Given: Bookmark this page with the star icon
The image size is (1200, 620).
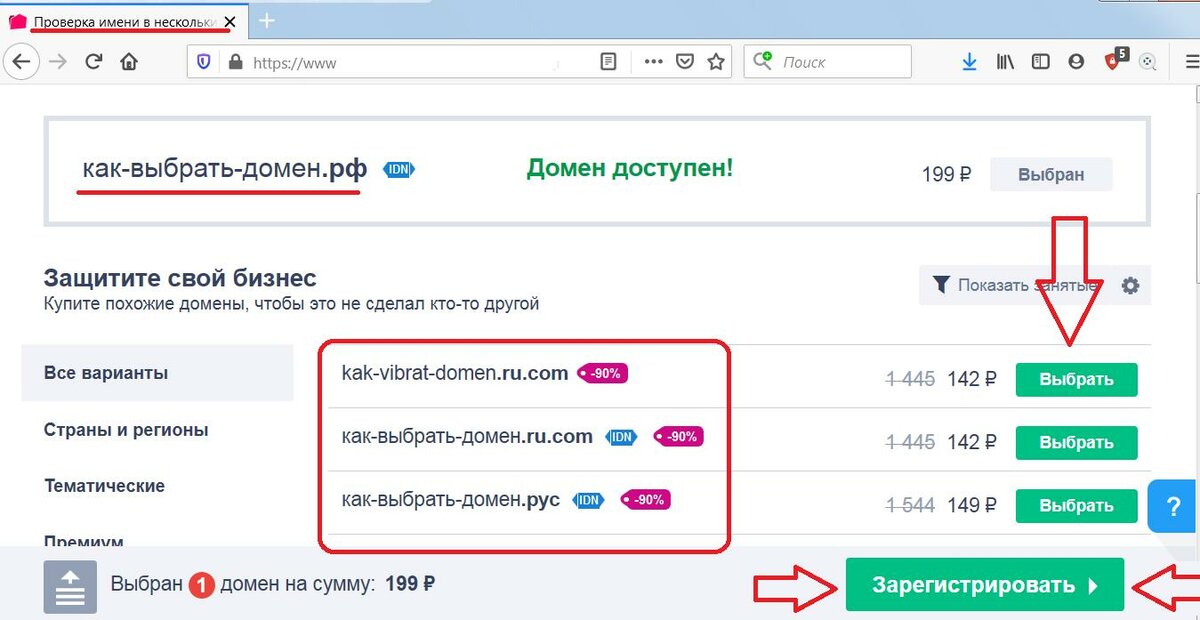Looking at the screenshot, I should coord(716,62).
